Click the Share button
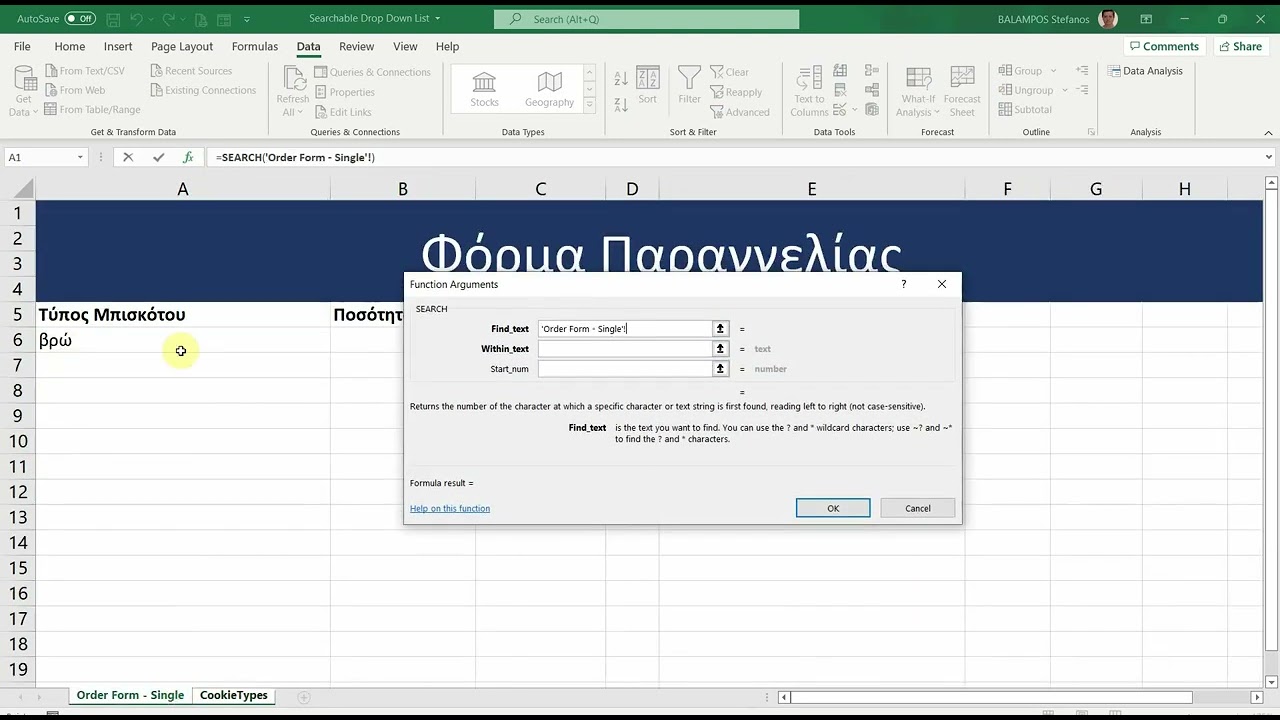 click(1239, 46)
